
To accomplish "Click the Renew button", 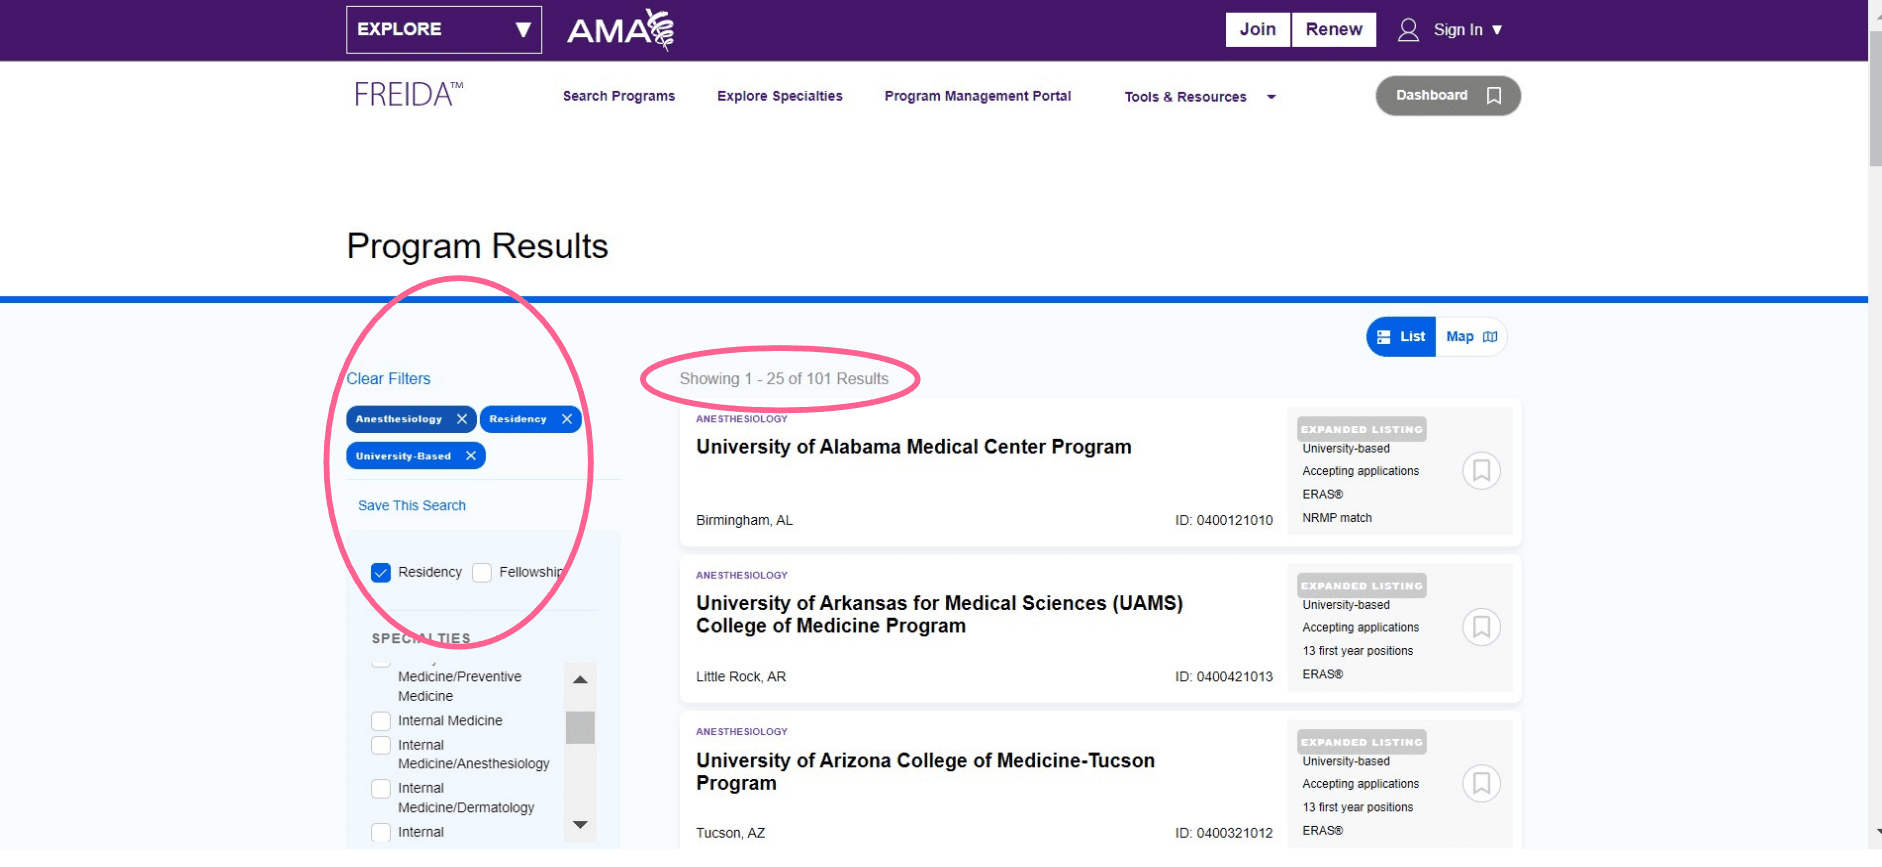I will click(x=1334, y=30).
